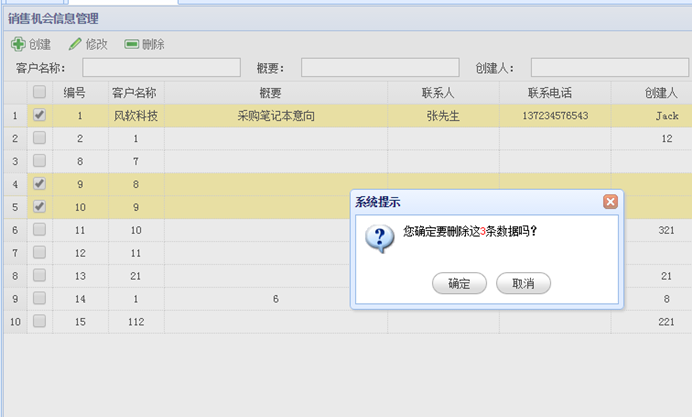Check the checkbox in row with 编号 2
Screen dimensions: 692x417
click(39, 138)
